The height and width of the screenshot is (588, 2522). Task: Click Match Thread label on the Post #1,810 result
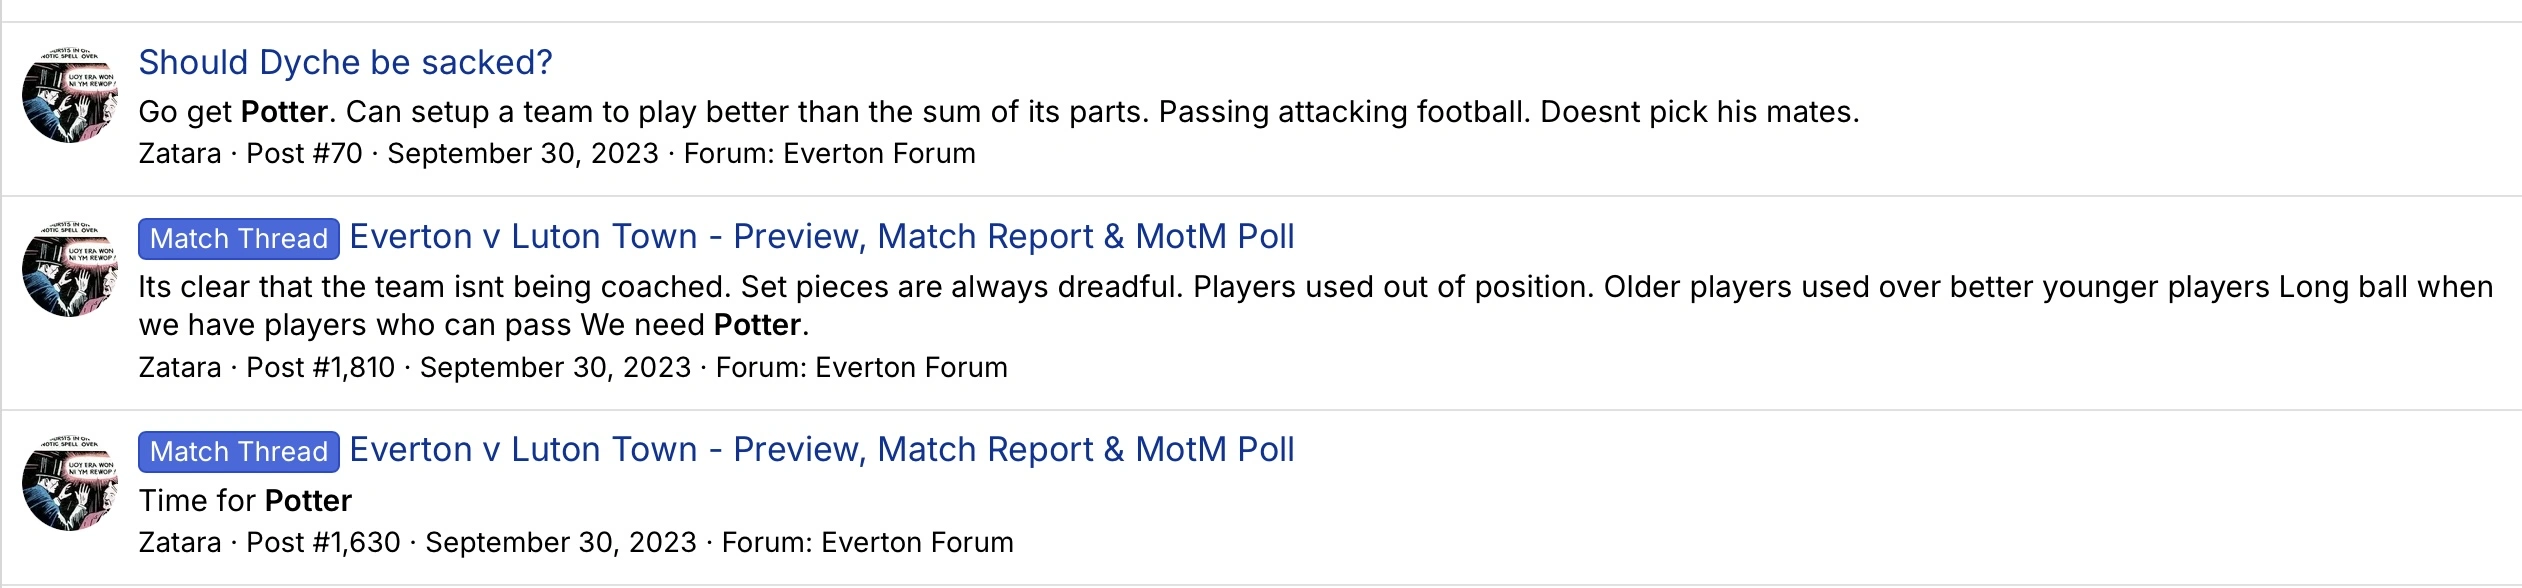point(238,238)
